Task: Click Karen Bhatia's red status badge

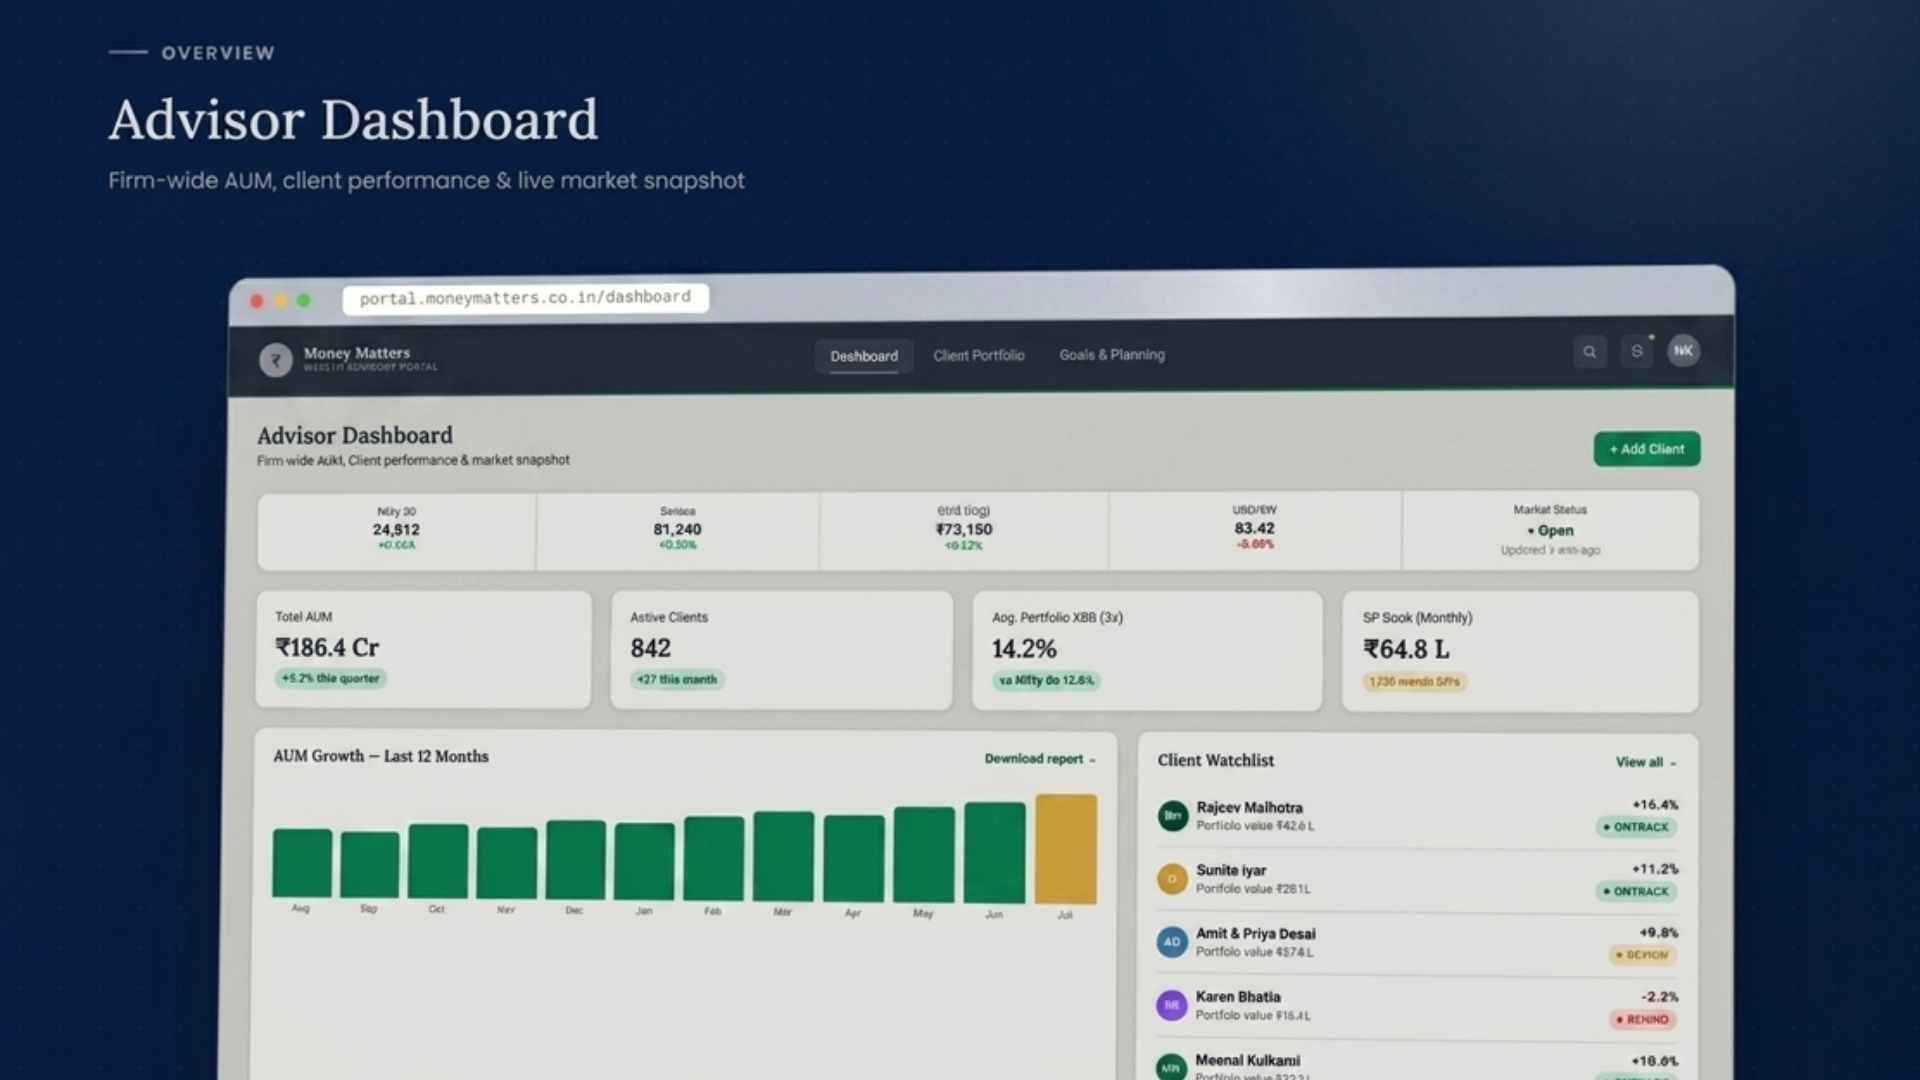Action: [1642, 1019]
